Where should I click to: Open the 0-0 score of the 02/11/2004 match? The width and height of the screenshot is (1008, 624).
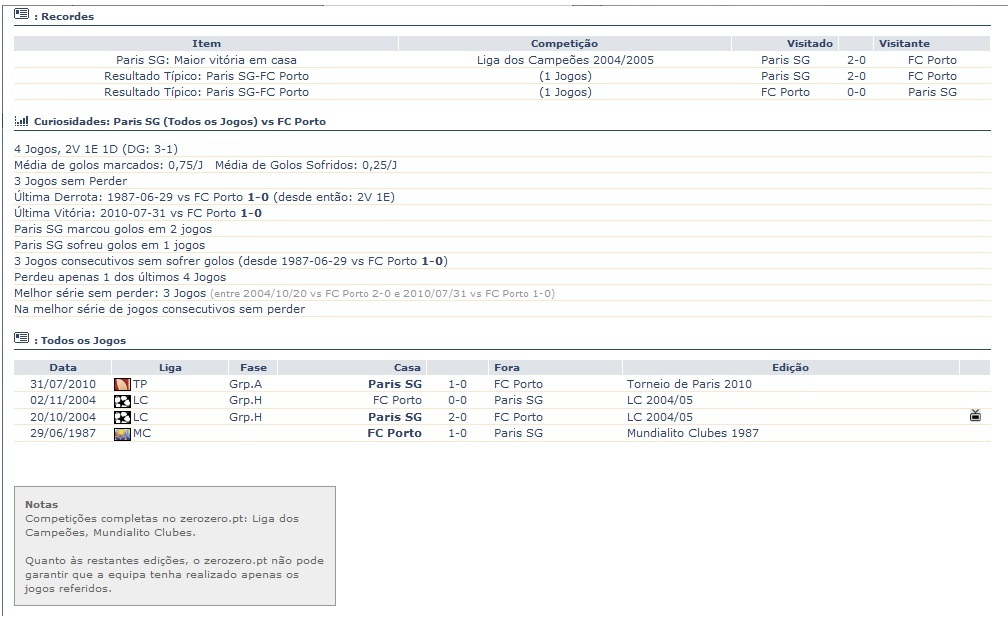(x=457, y=400)
